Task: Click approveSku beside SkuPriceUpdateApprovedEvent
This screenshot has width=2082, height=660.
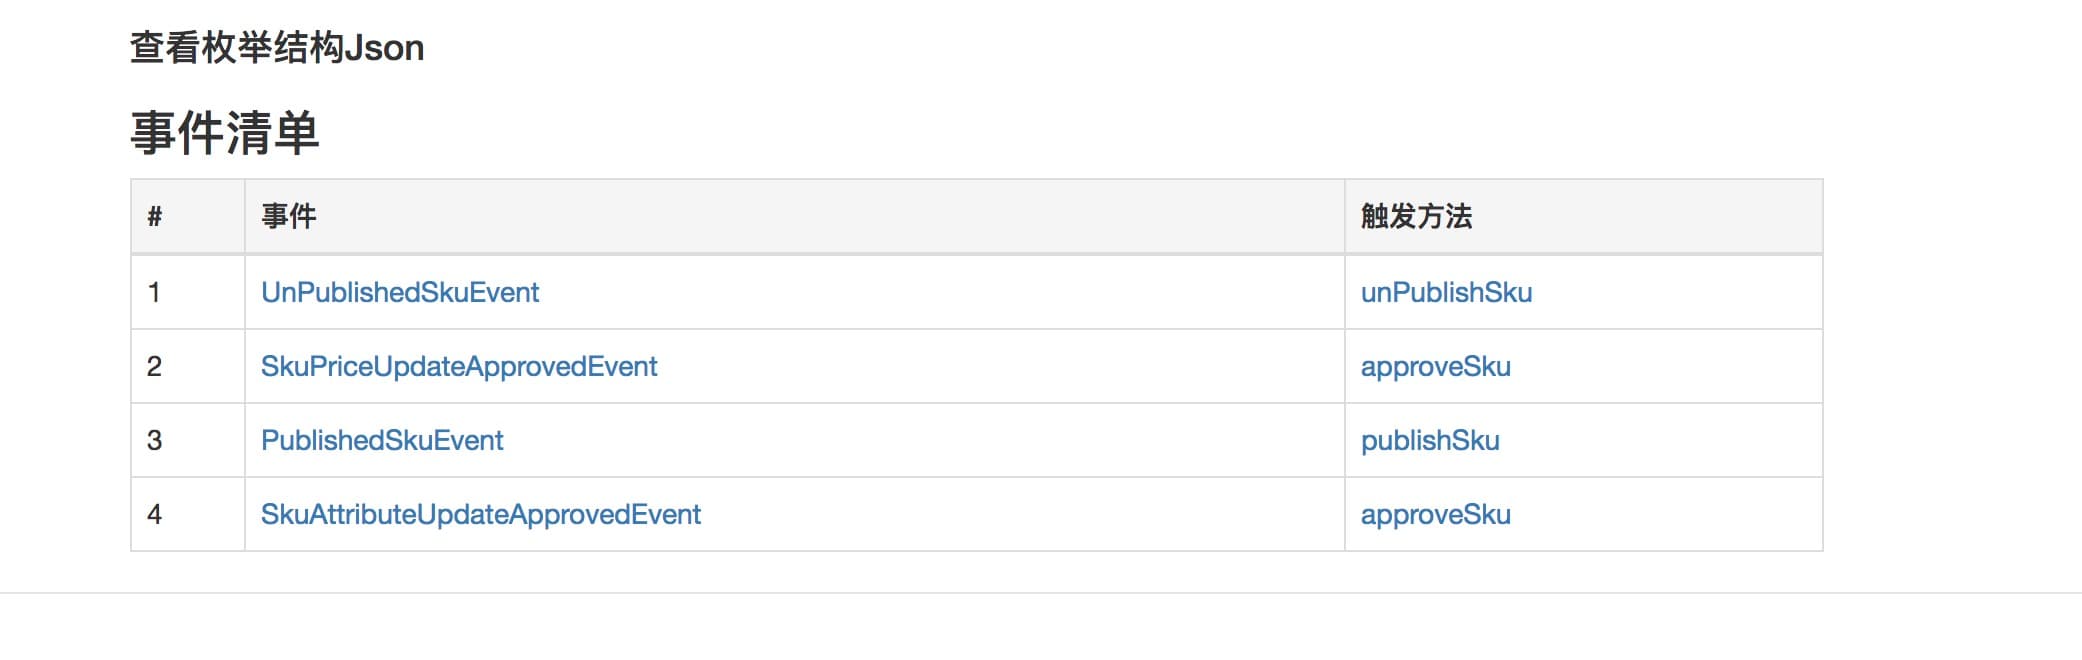Action: click(1436, 367)
